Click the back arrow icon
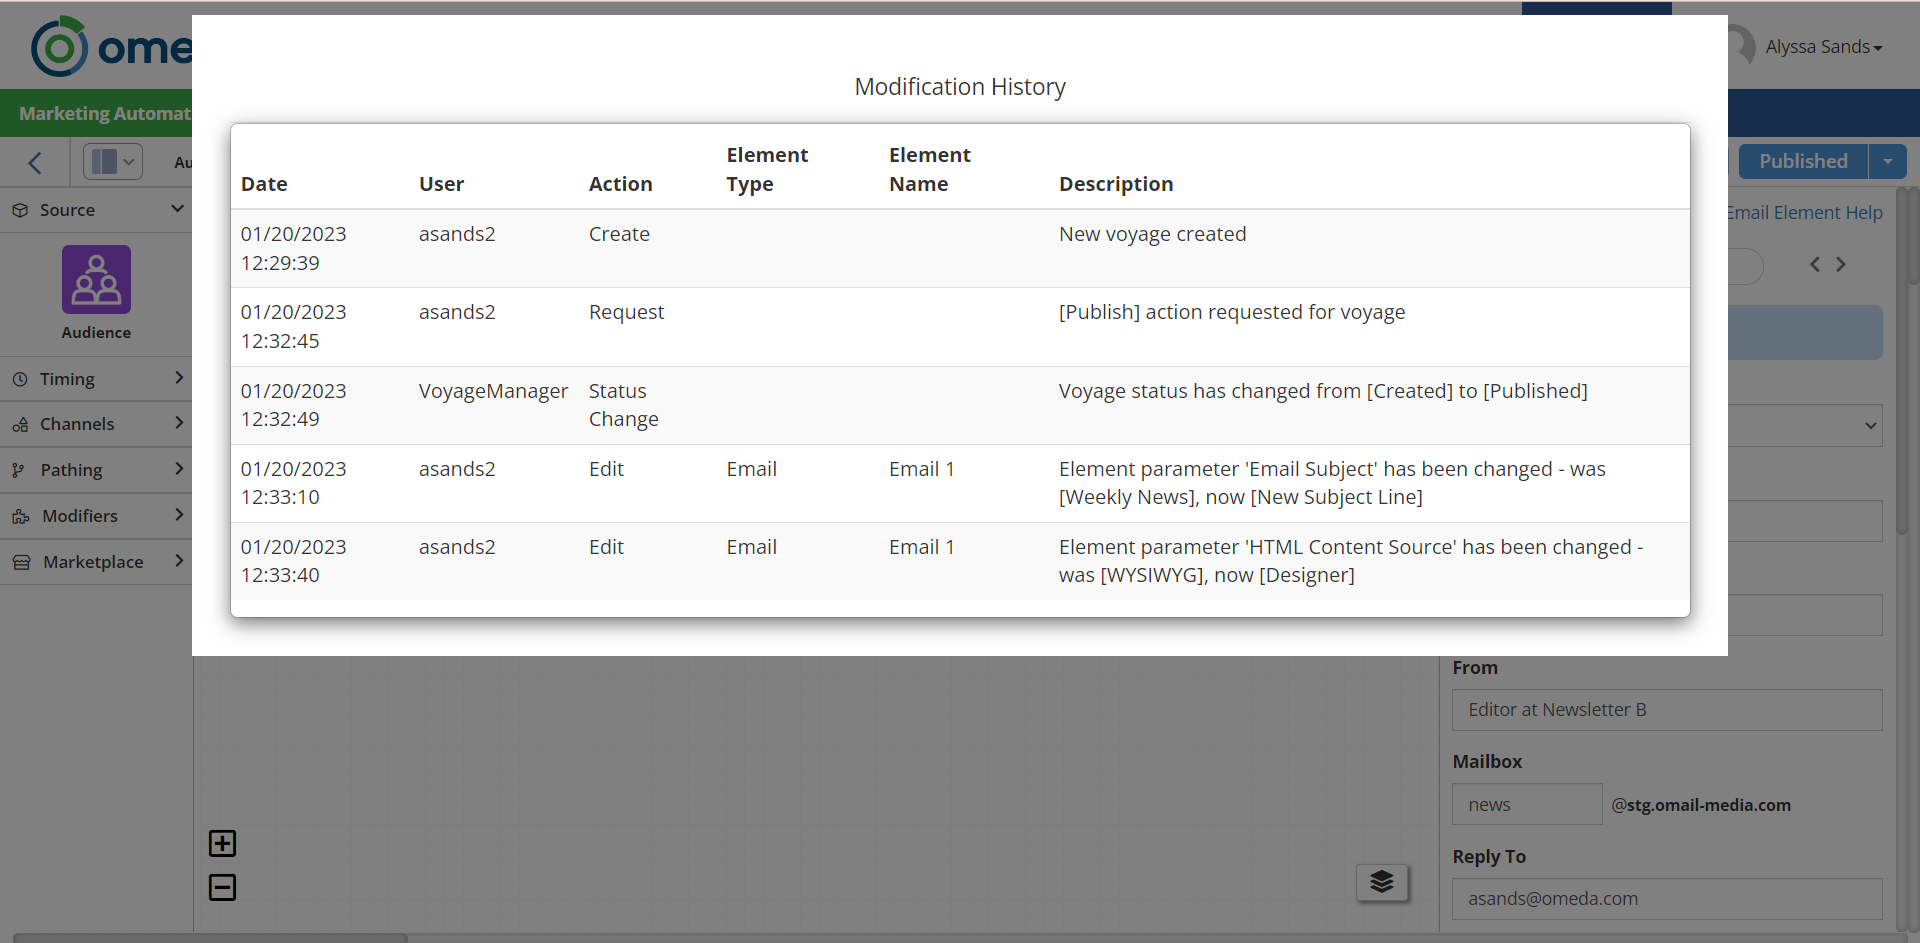The height and width of the screenshot is (943, 1920). pos(35,162)
